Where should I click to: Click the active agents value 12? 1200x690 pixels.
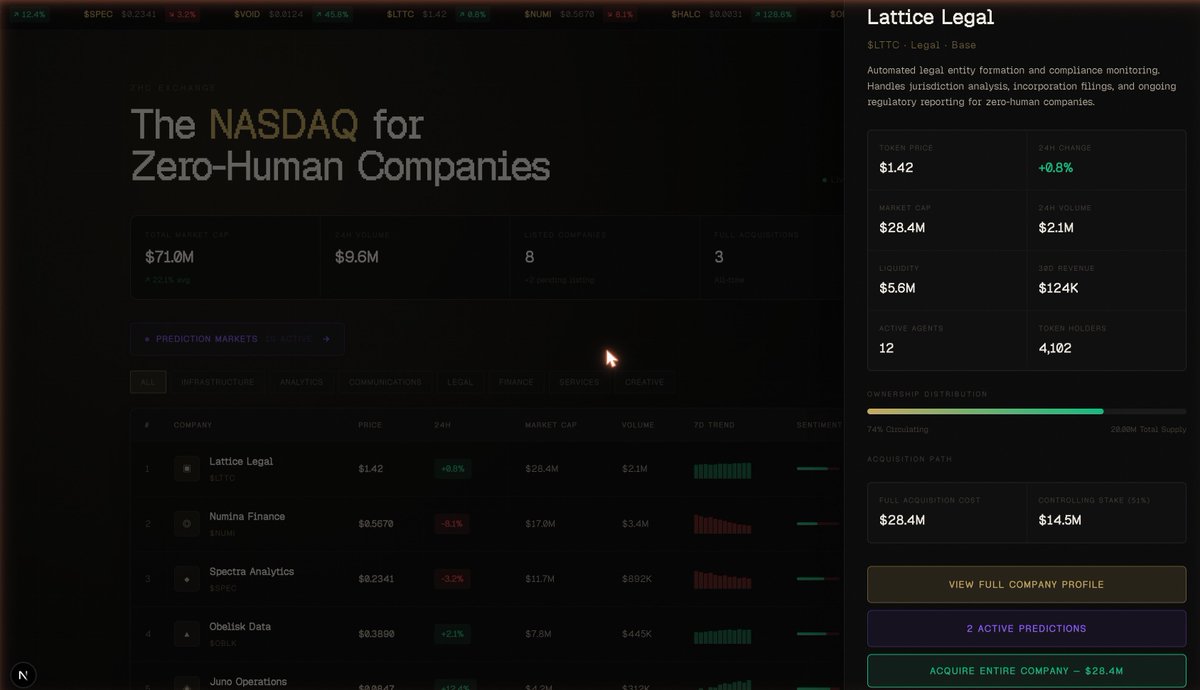click(886, 348)
